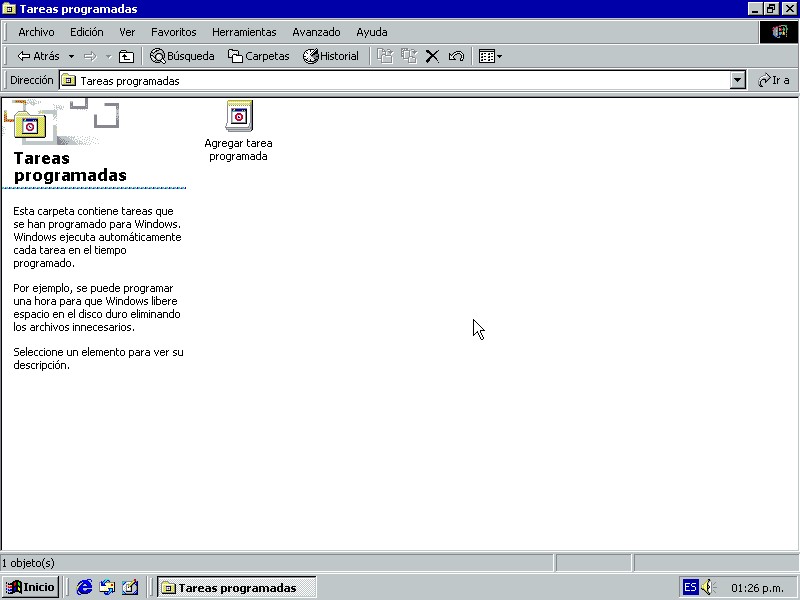Screen dimensions: 800x600
Task: Click the Dirección address field
Action: (x=403, y=81)
